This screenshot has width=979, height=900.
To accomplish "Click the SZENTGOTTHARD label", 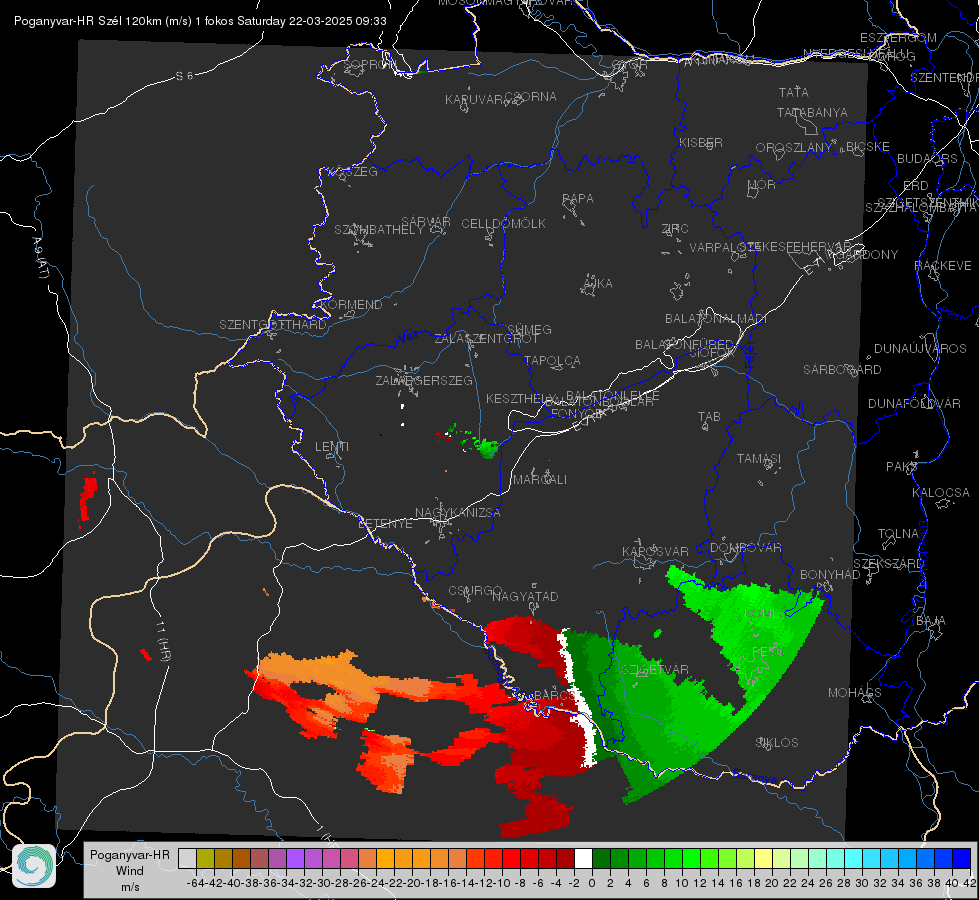I will [273, 324].
